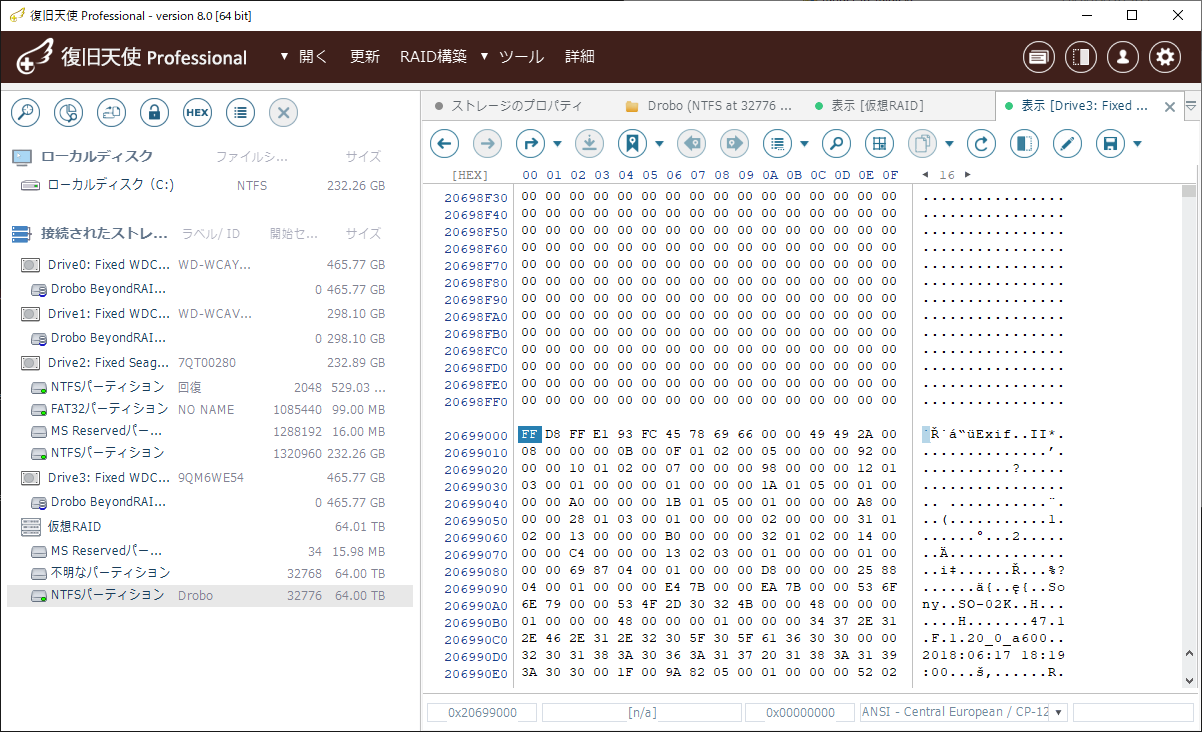Select Drive2: Fixed Seag storage

click(x=210, y=362)
